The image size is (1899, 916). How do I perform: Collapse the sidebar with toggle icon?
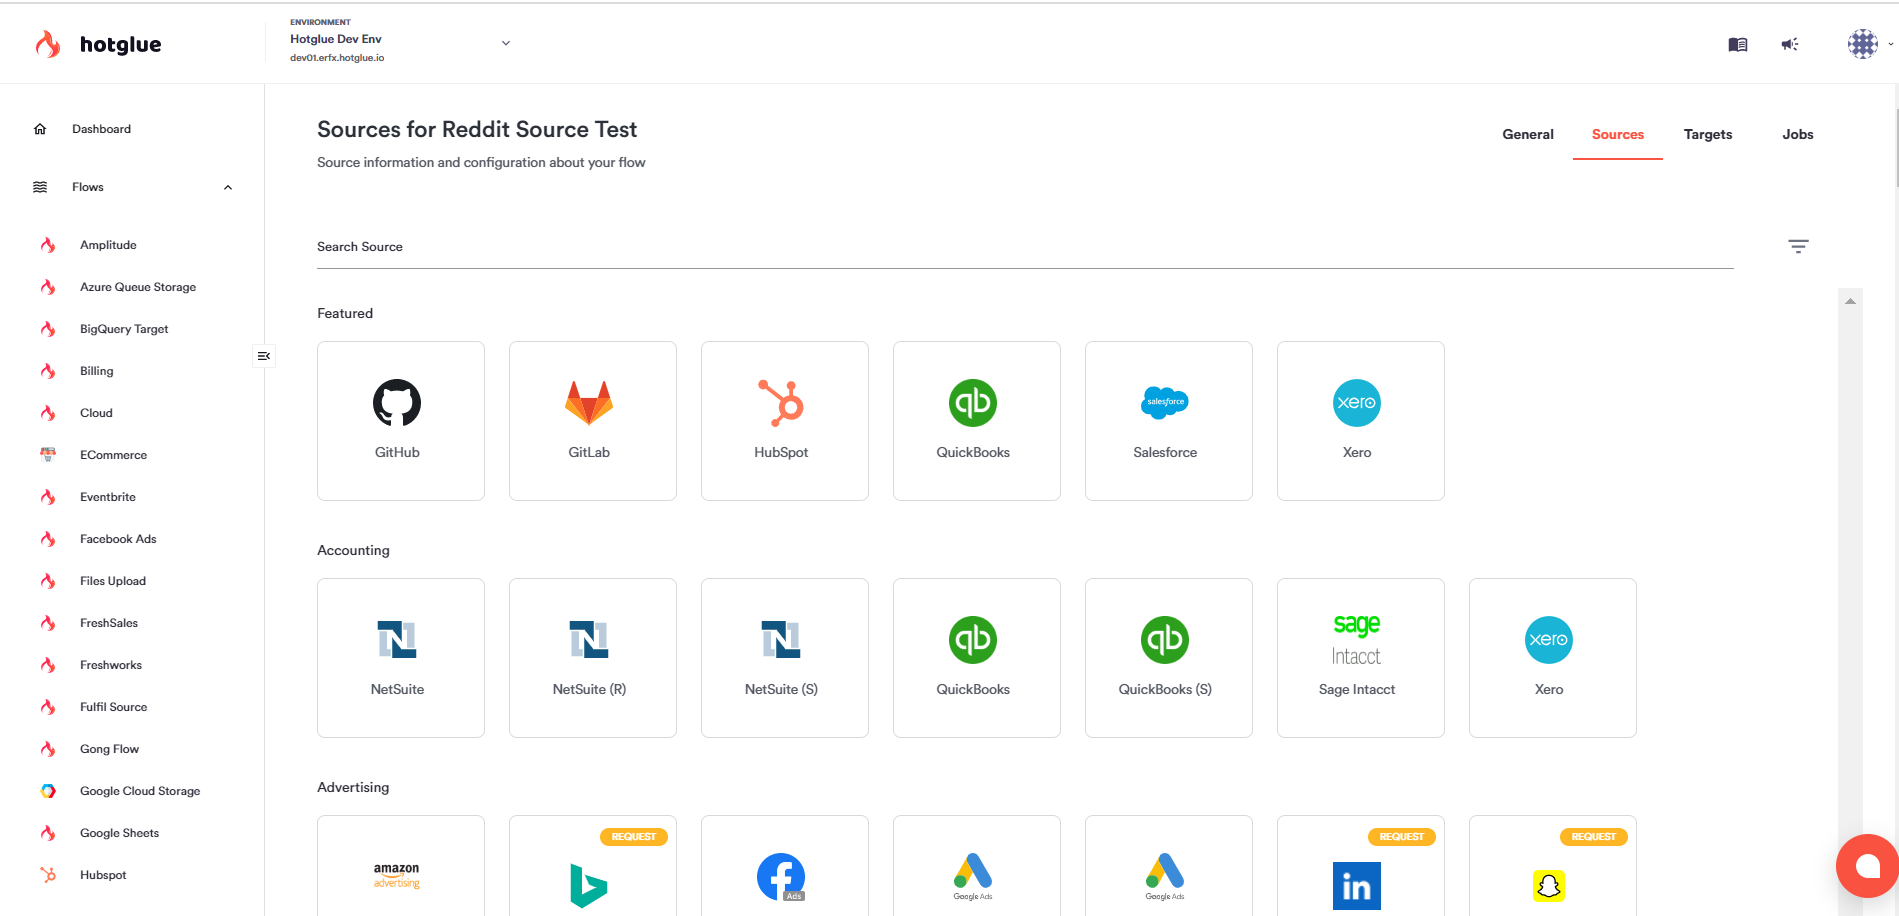pos(264,356)
